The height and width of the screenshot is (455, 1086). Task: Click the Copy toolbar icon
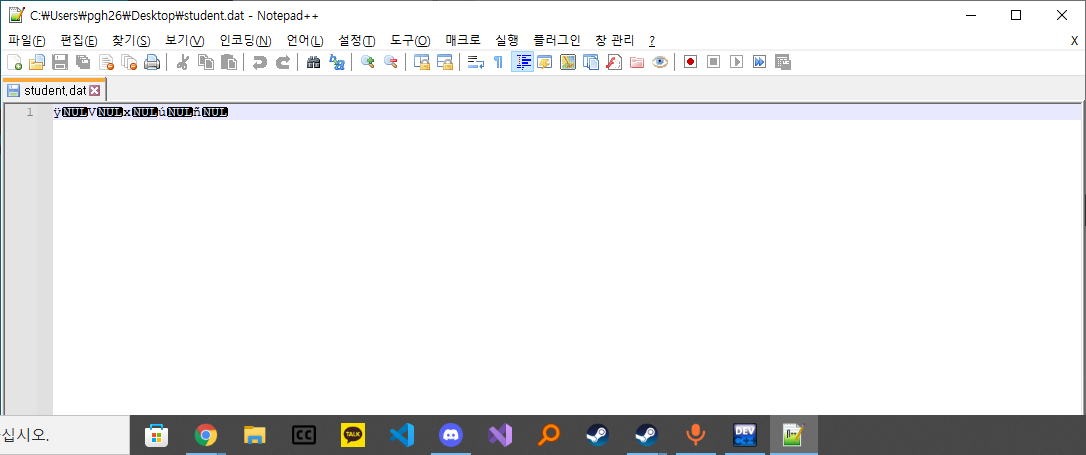(x=206, y=62)
